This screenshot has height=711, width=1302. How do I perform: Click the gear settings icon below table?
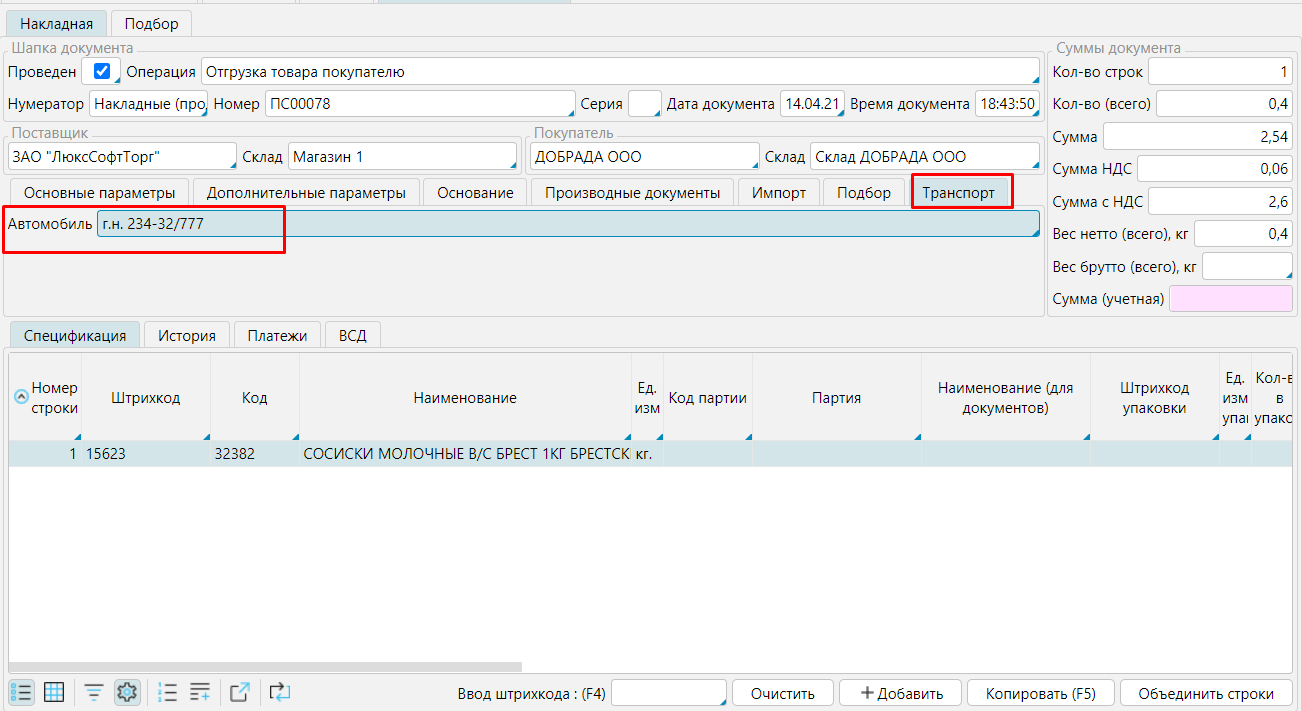click(x=127, y=692)
